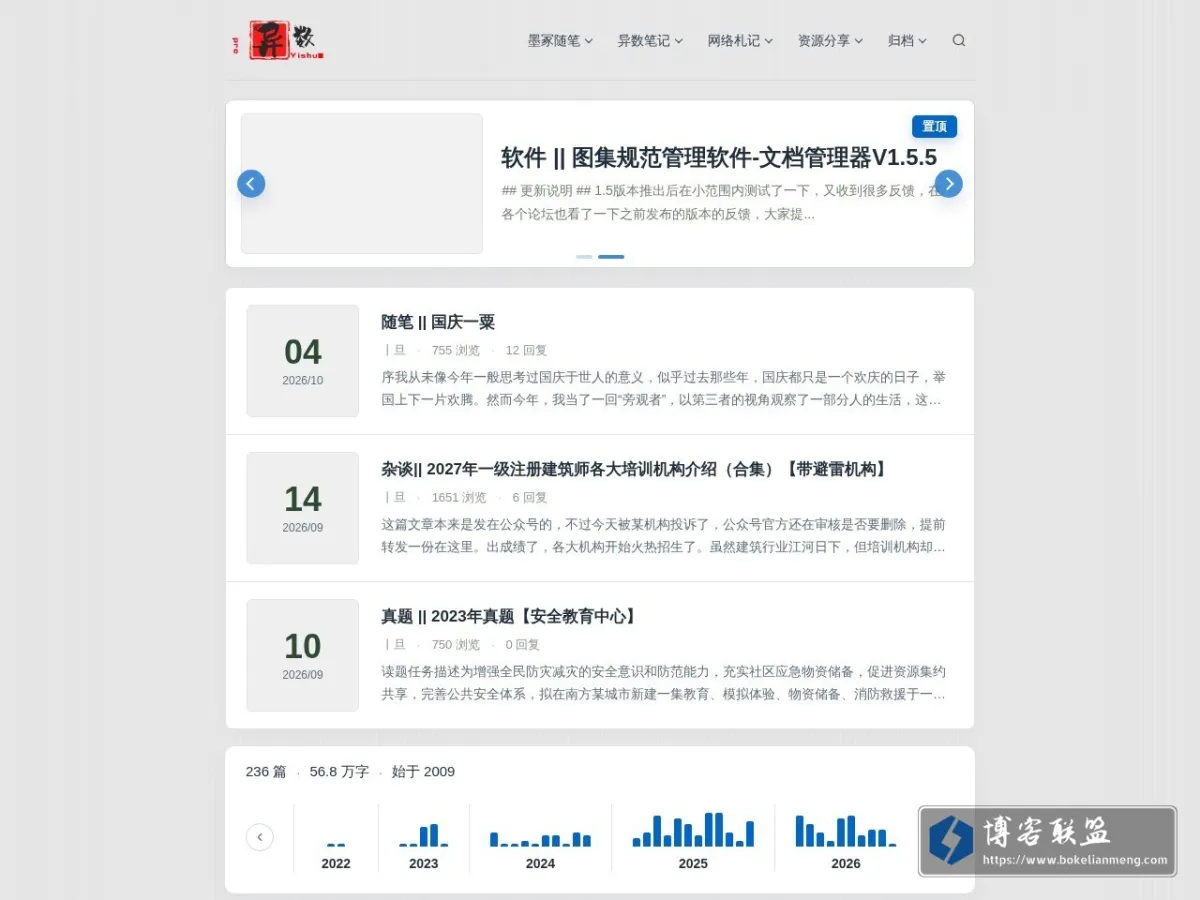Click the excerpt starting 读题任务描述为增强全民
The width and height of the screenshot is (1200, 900).
click(x=663, y=682)
